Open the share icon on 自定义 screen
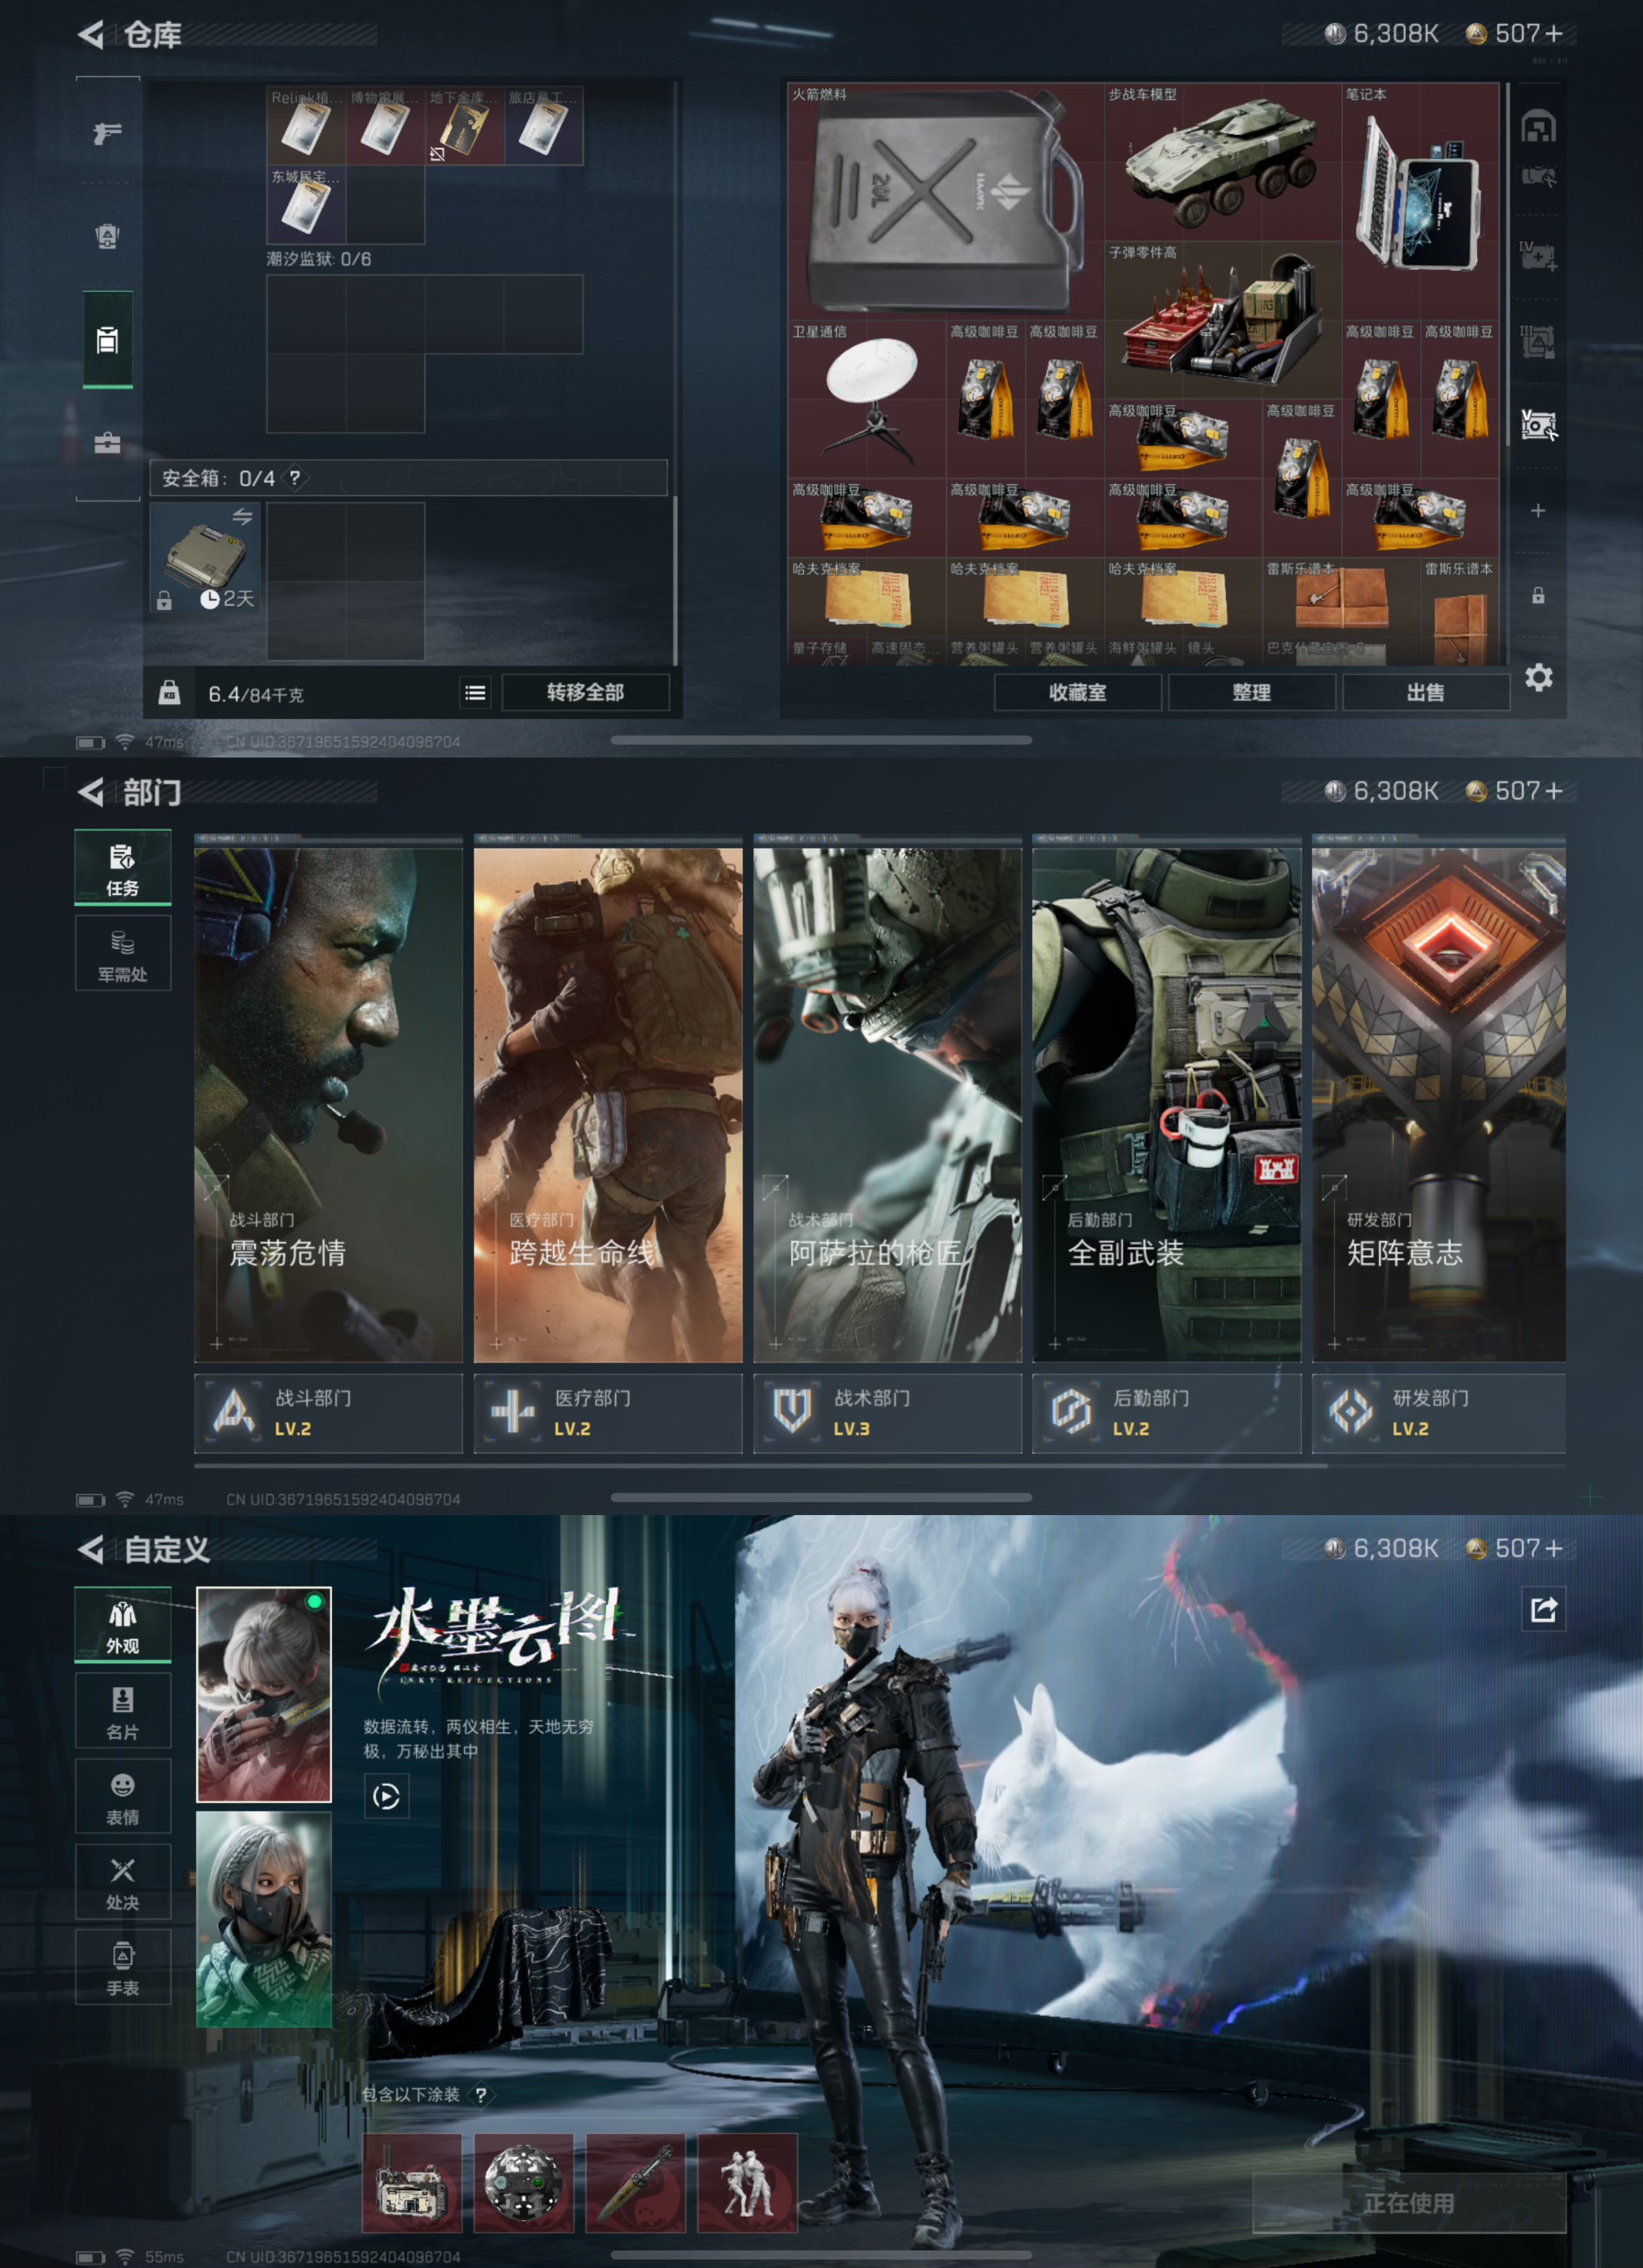 (x=1543, y=1609)
